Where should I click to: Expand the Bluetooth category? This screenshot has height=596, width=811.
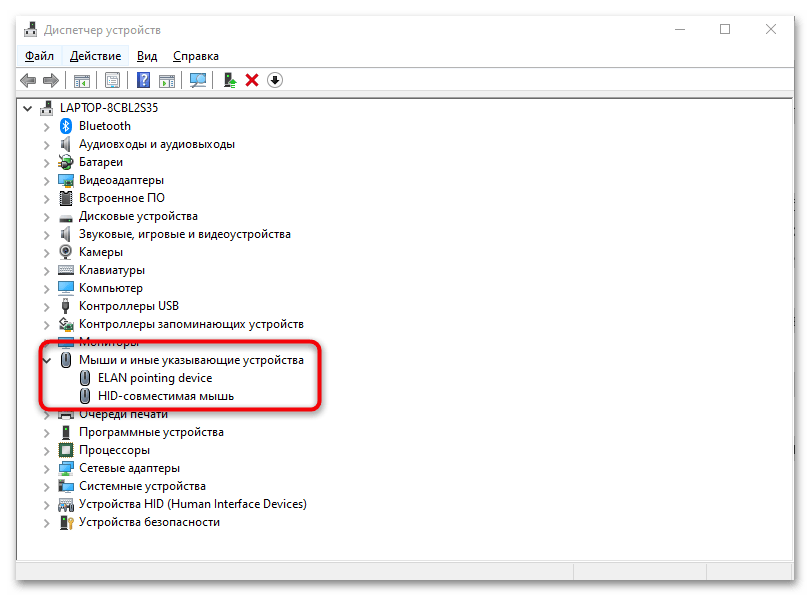coord(47,126)
